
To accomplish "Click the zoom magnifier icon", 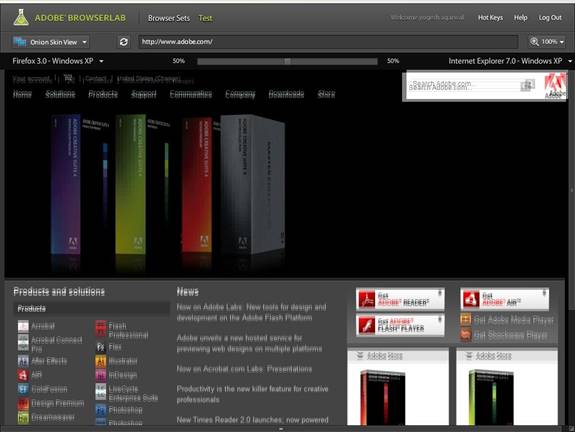I will pyautogui.click(x=534, y=42).
